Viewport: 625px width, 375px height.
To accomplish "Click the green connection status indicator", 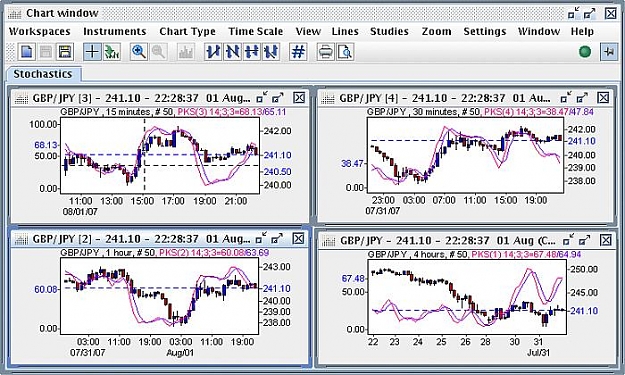I will tap(585, 52).
